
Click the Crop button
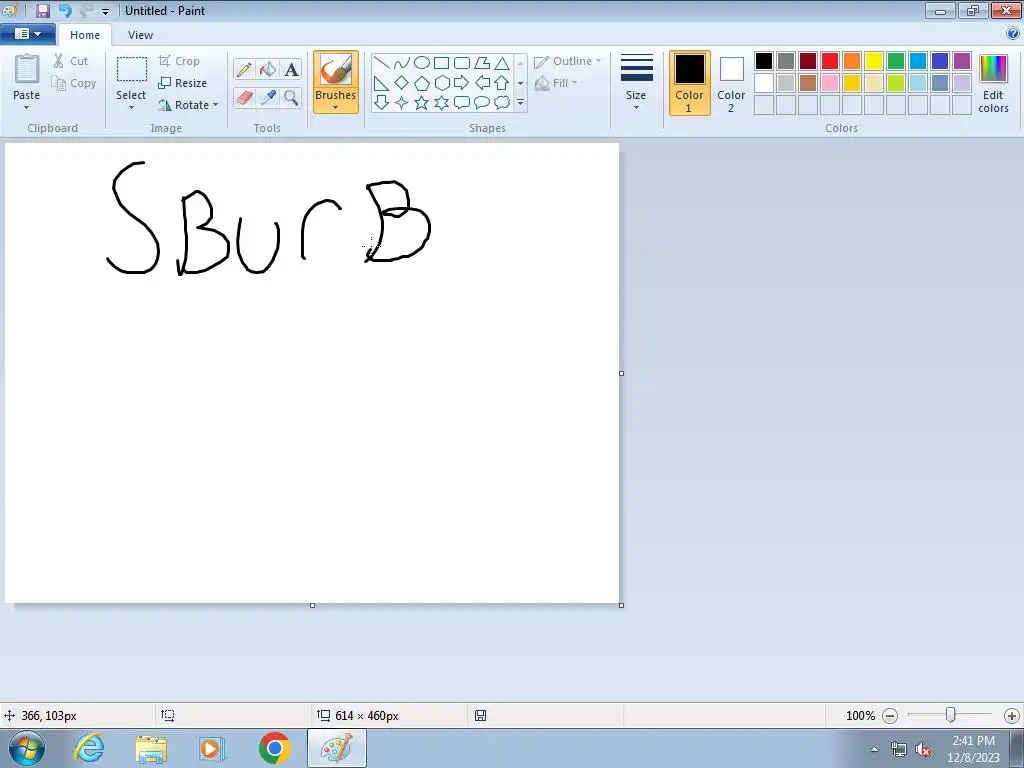pyautogui.click(x=179, y=61)
